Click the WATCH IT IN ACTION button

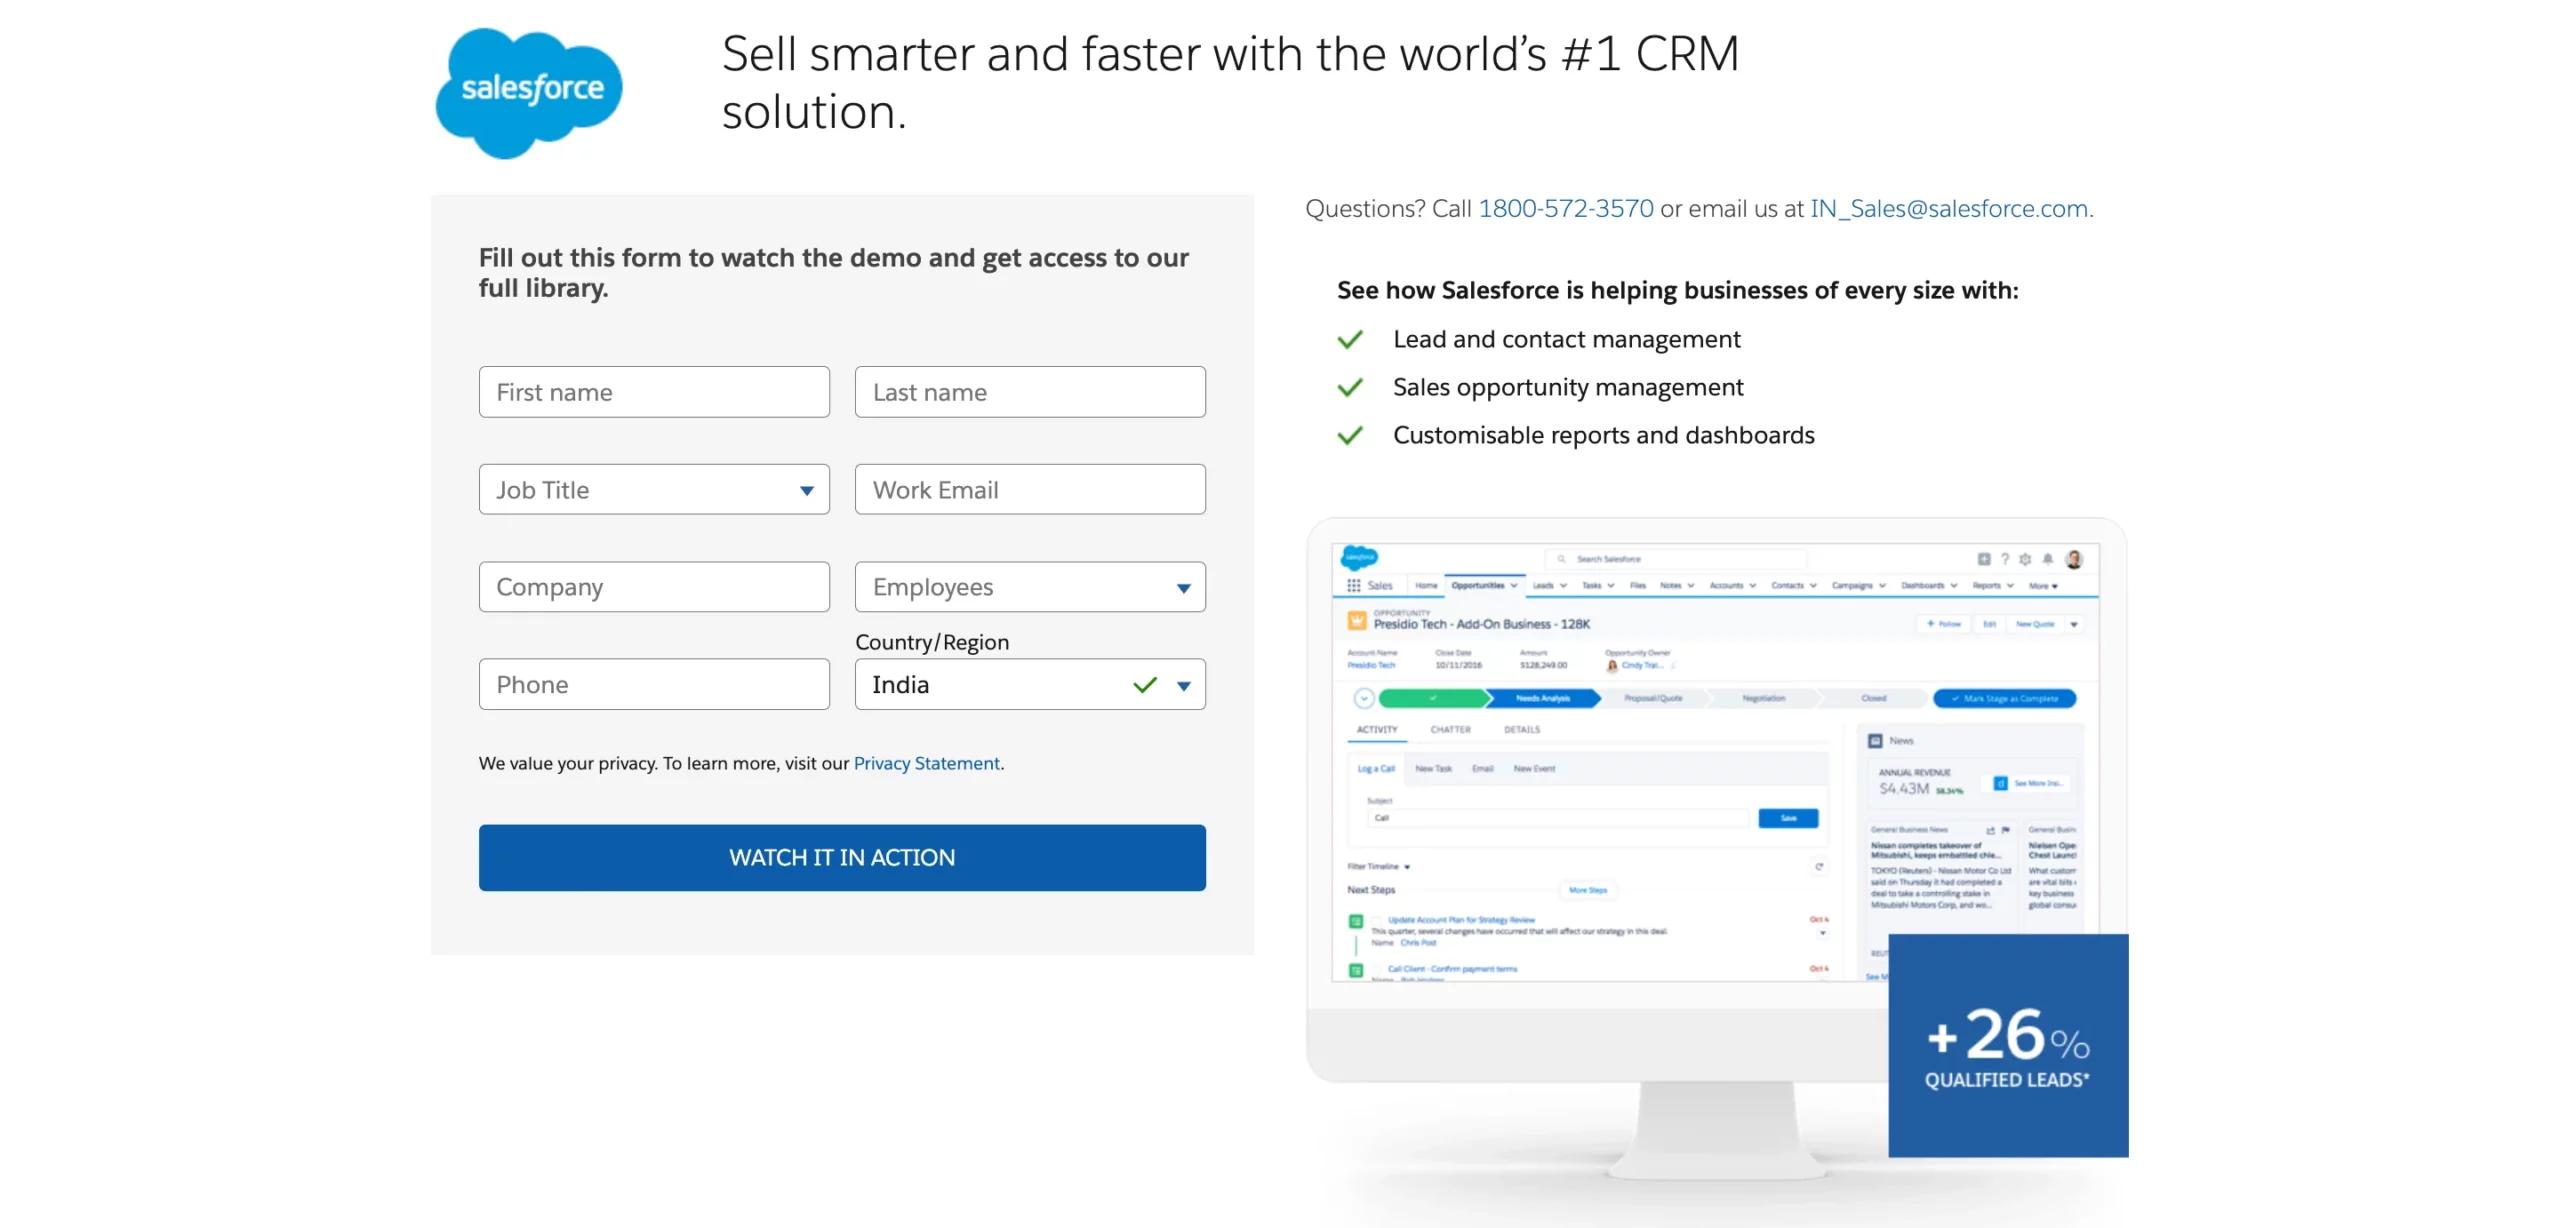click(842, 858)
